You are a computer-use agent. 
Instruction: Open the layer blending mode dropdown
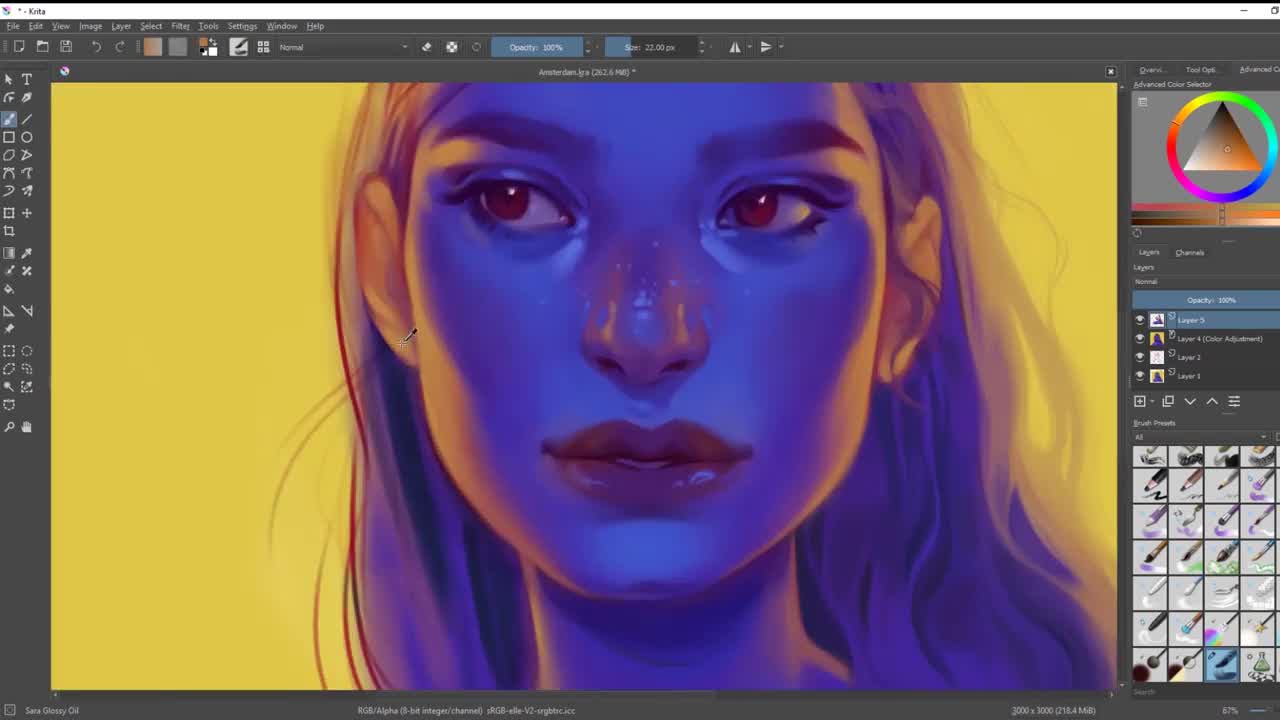pyautogui.click(x=1206, y=282)
